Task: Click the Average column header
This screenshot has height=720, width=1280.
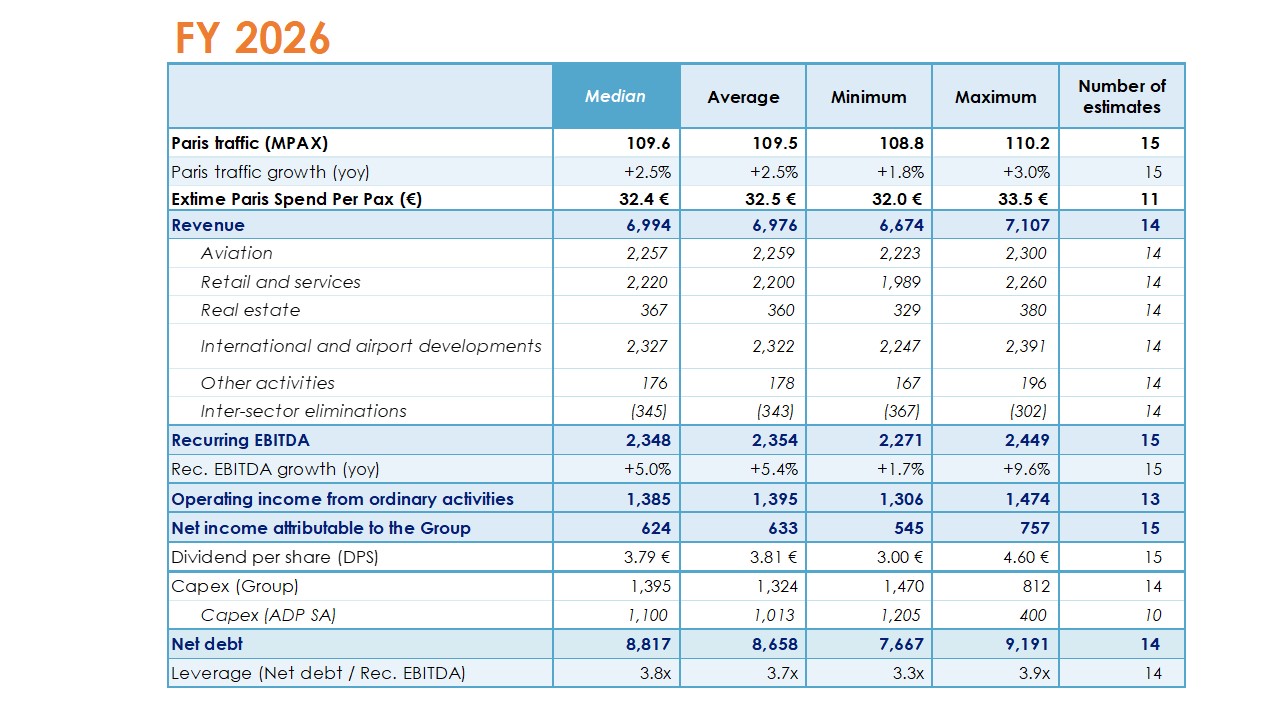Action: point(743,97)
